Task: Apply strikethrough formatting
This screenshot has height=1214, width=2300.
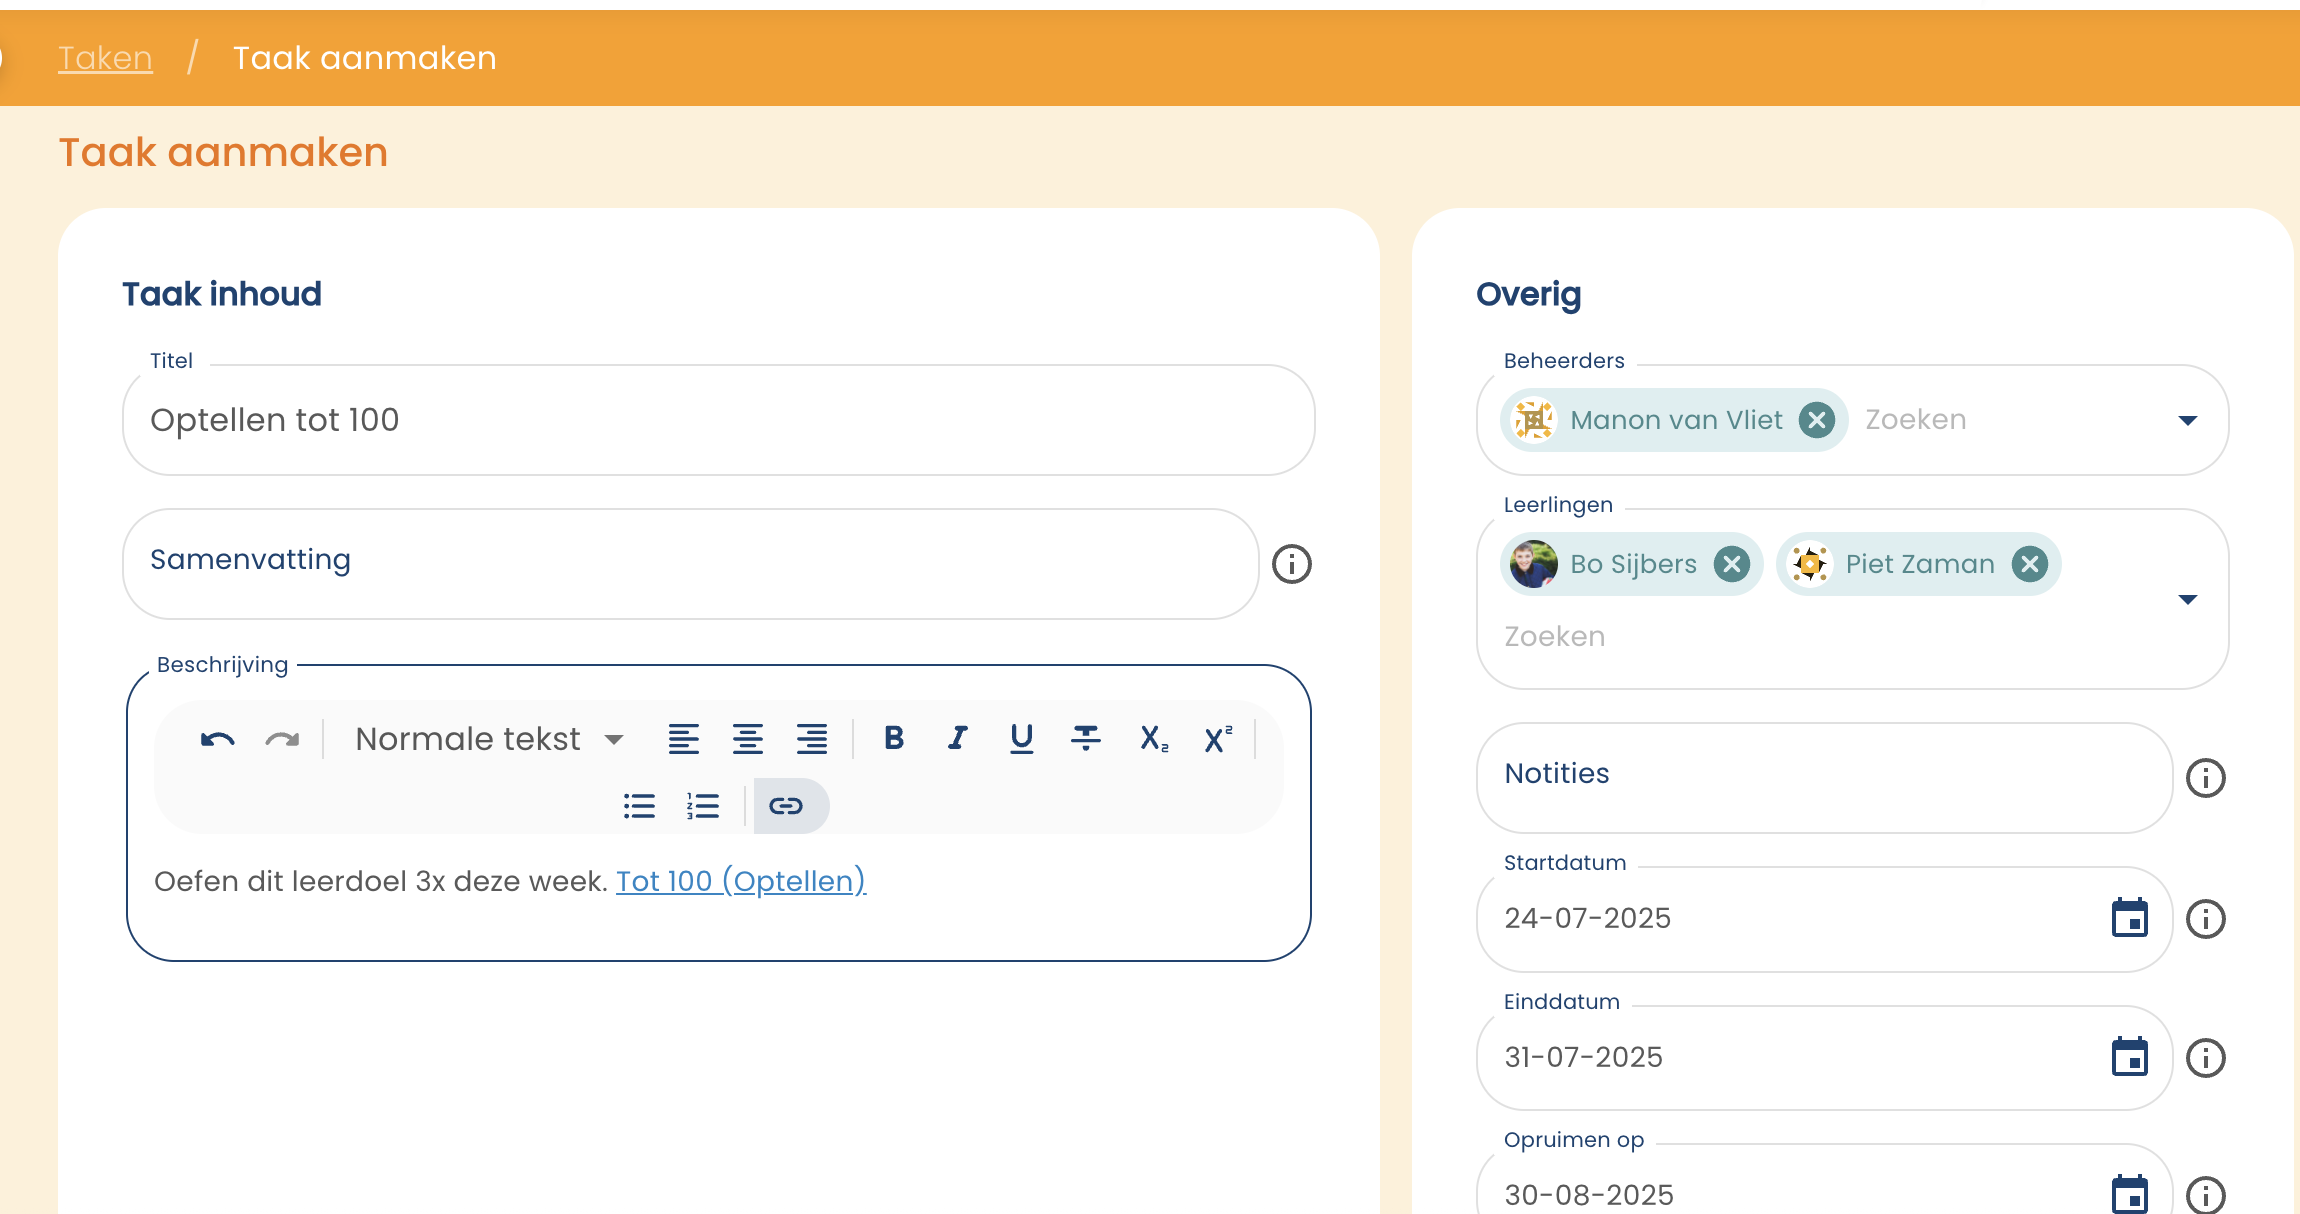Action: pos(1085,738)
